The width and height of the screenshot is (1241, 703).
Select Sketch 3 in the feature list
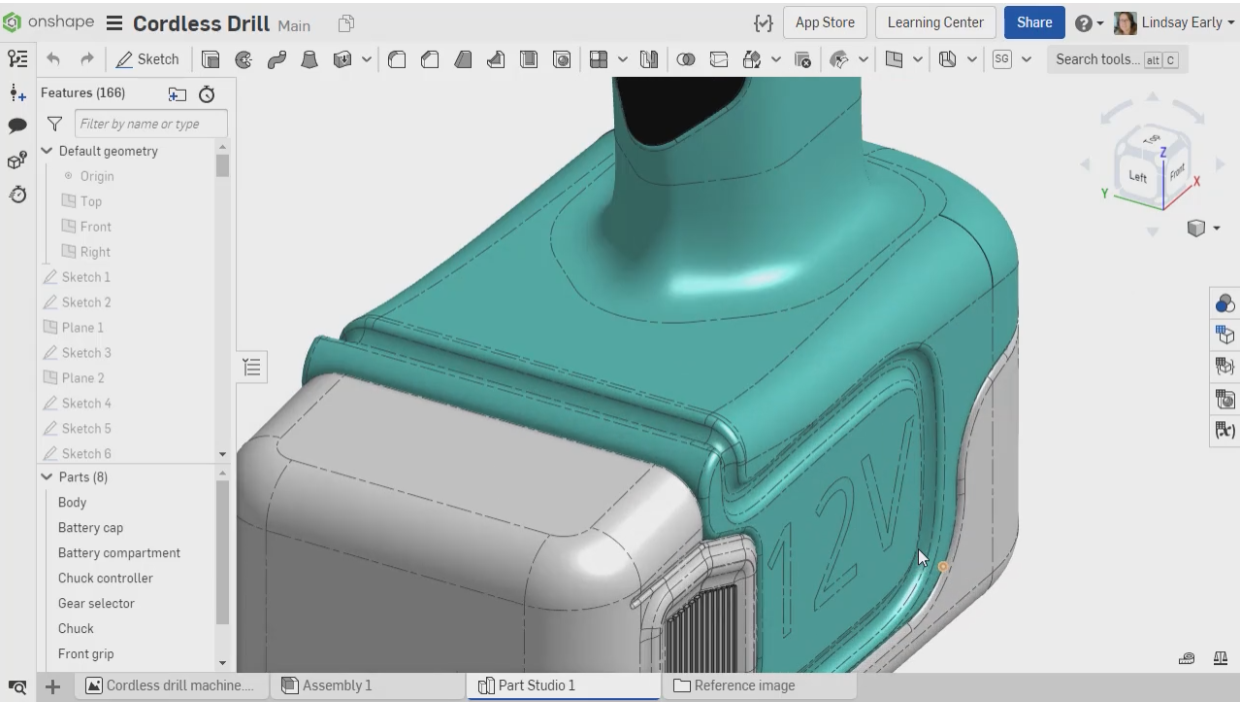[86, 353]
